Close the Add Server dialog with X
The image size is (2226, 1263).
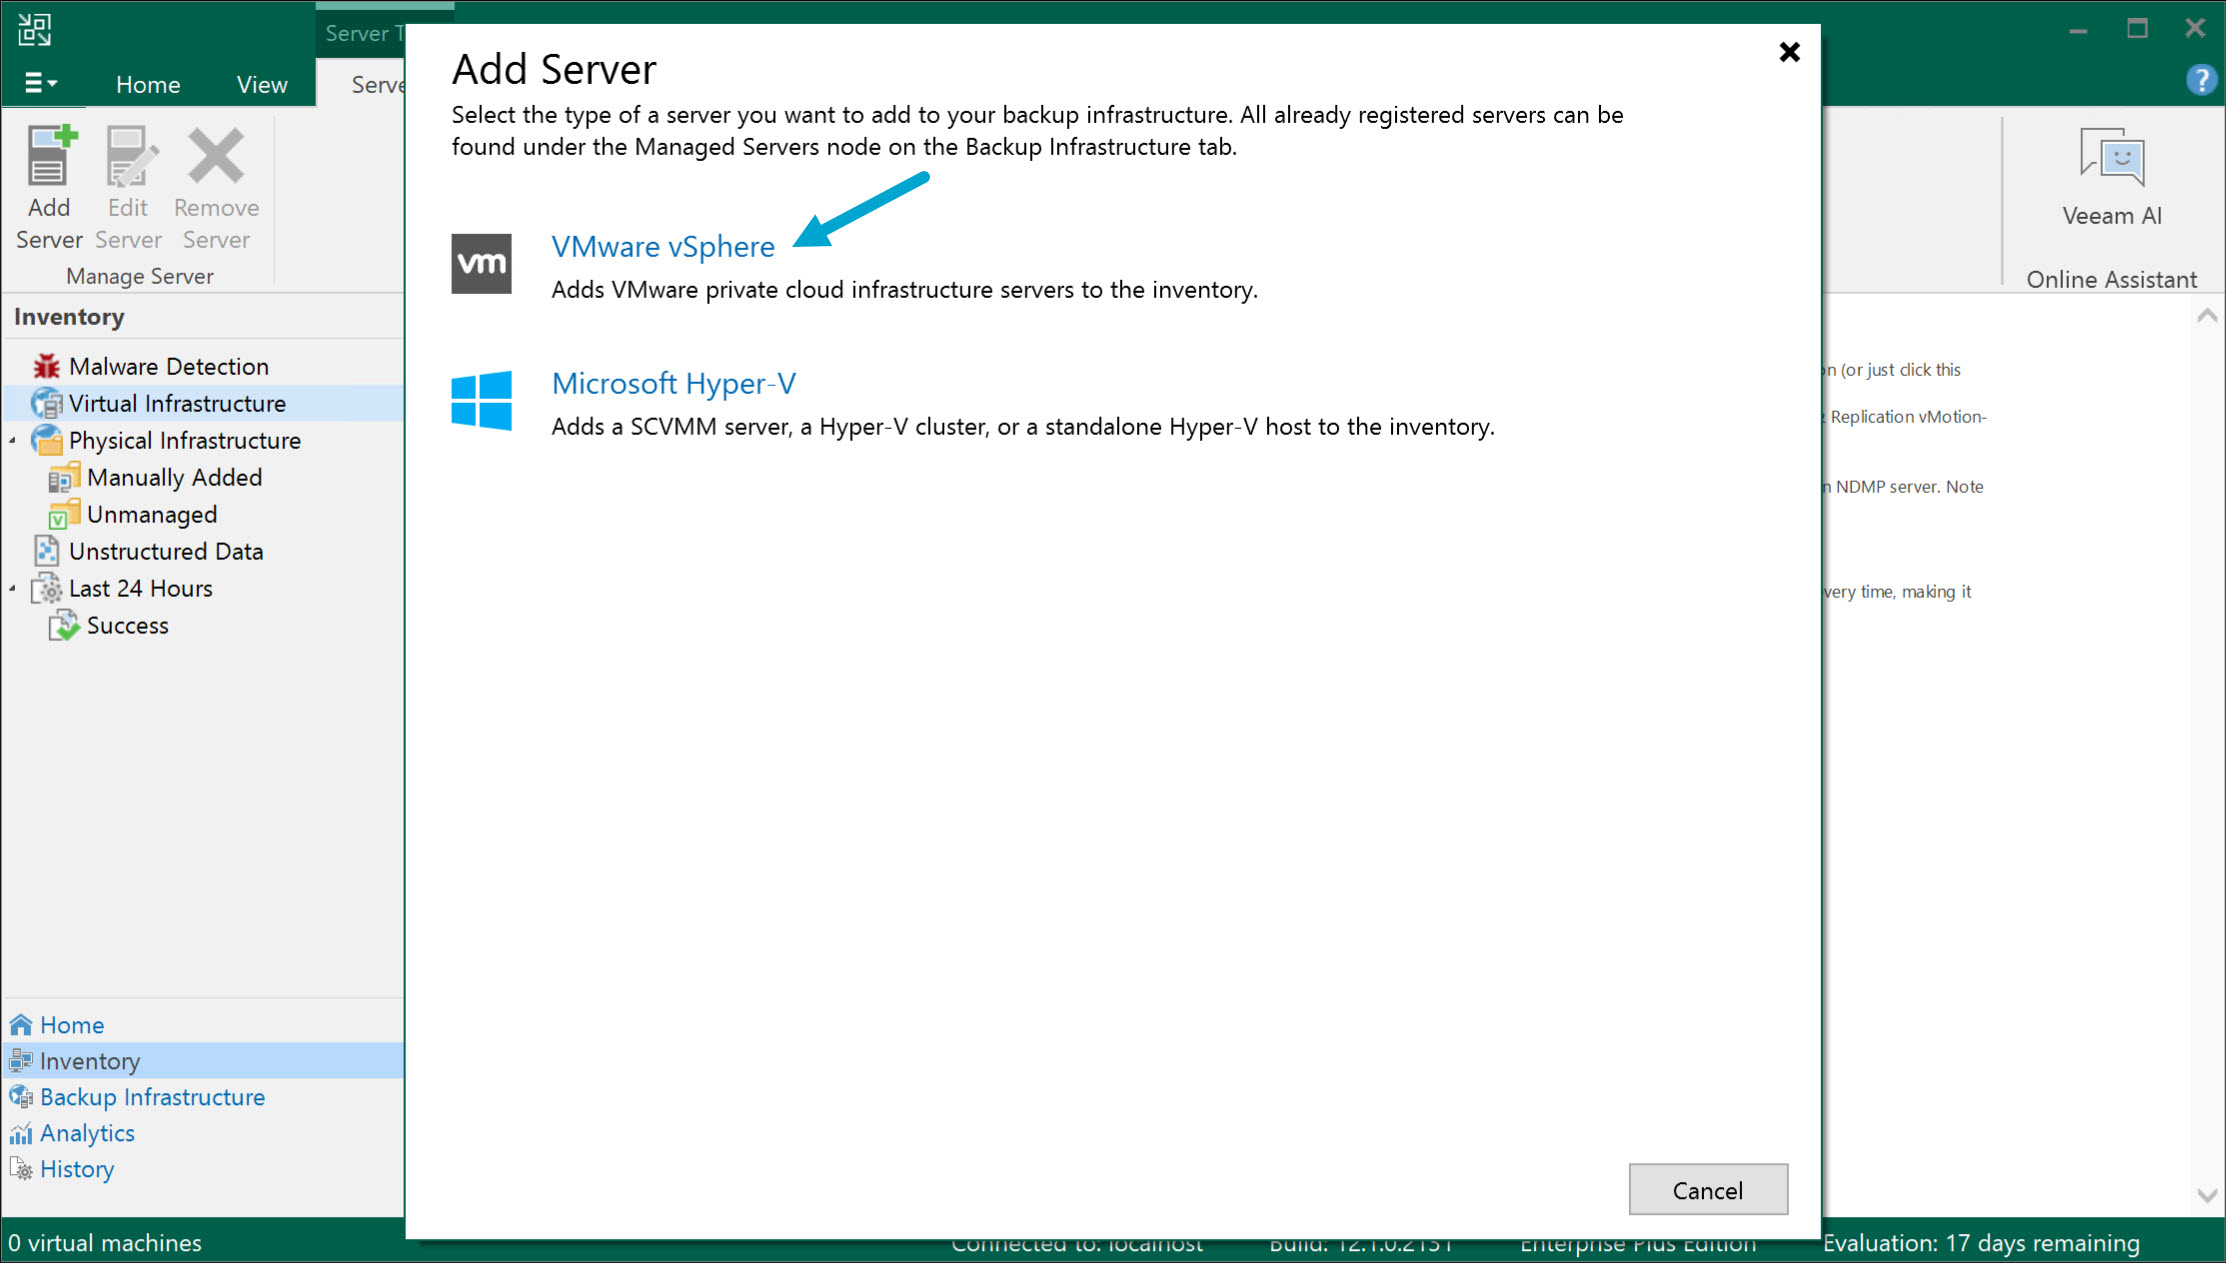click(1789, 52)
